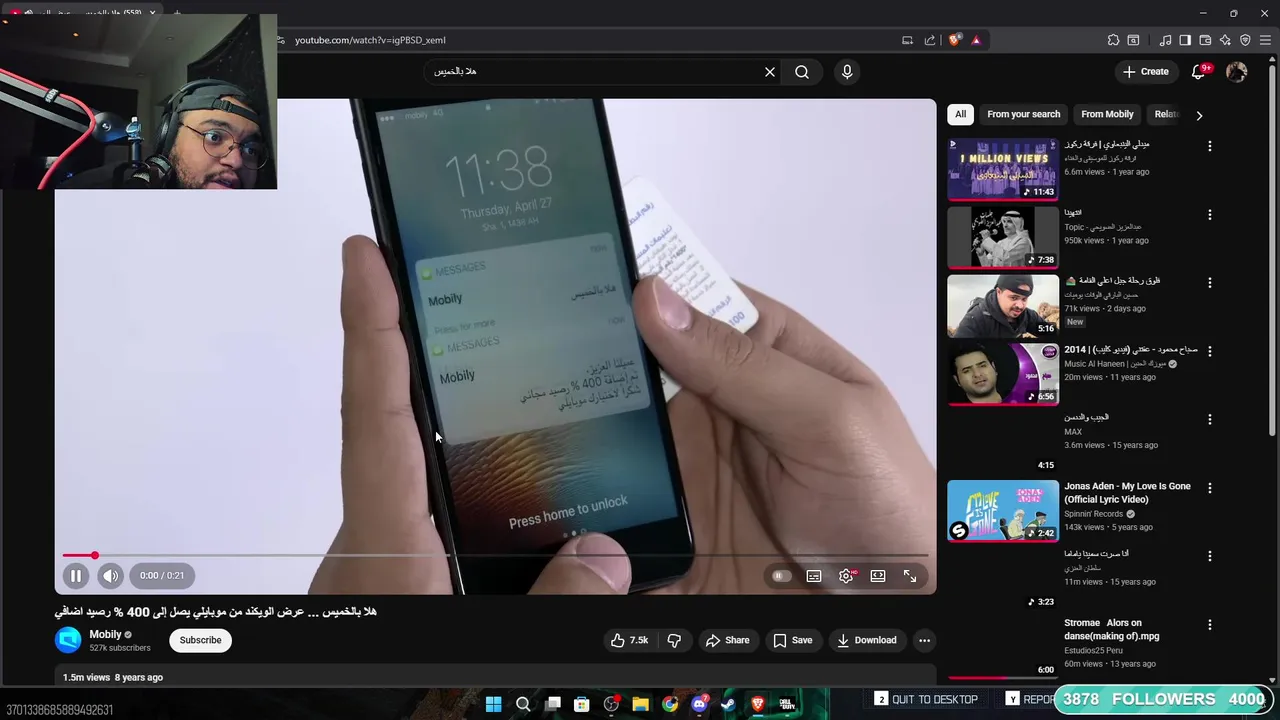Viewport: 1280px width, 720px height.
Task: Open the Brave Rewards triangle icon
Action: click(x=976, y=40)
